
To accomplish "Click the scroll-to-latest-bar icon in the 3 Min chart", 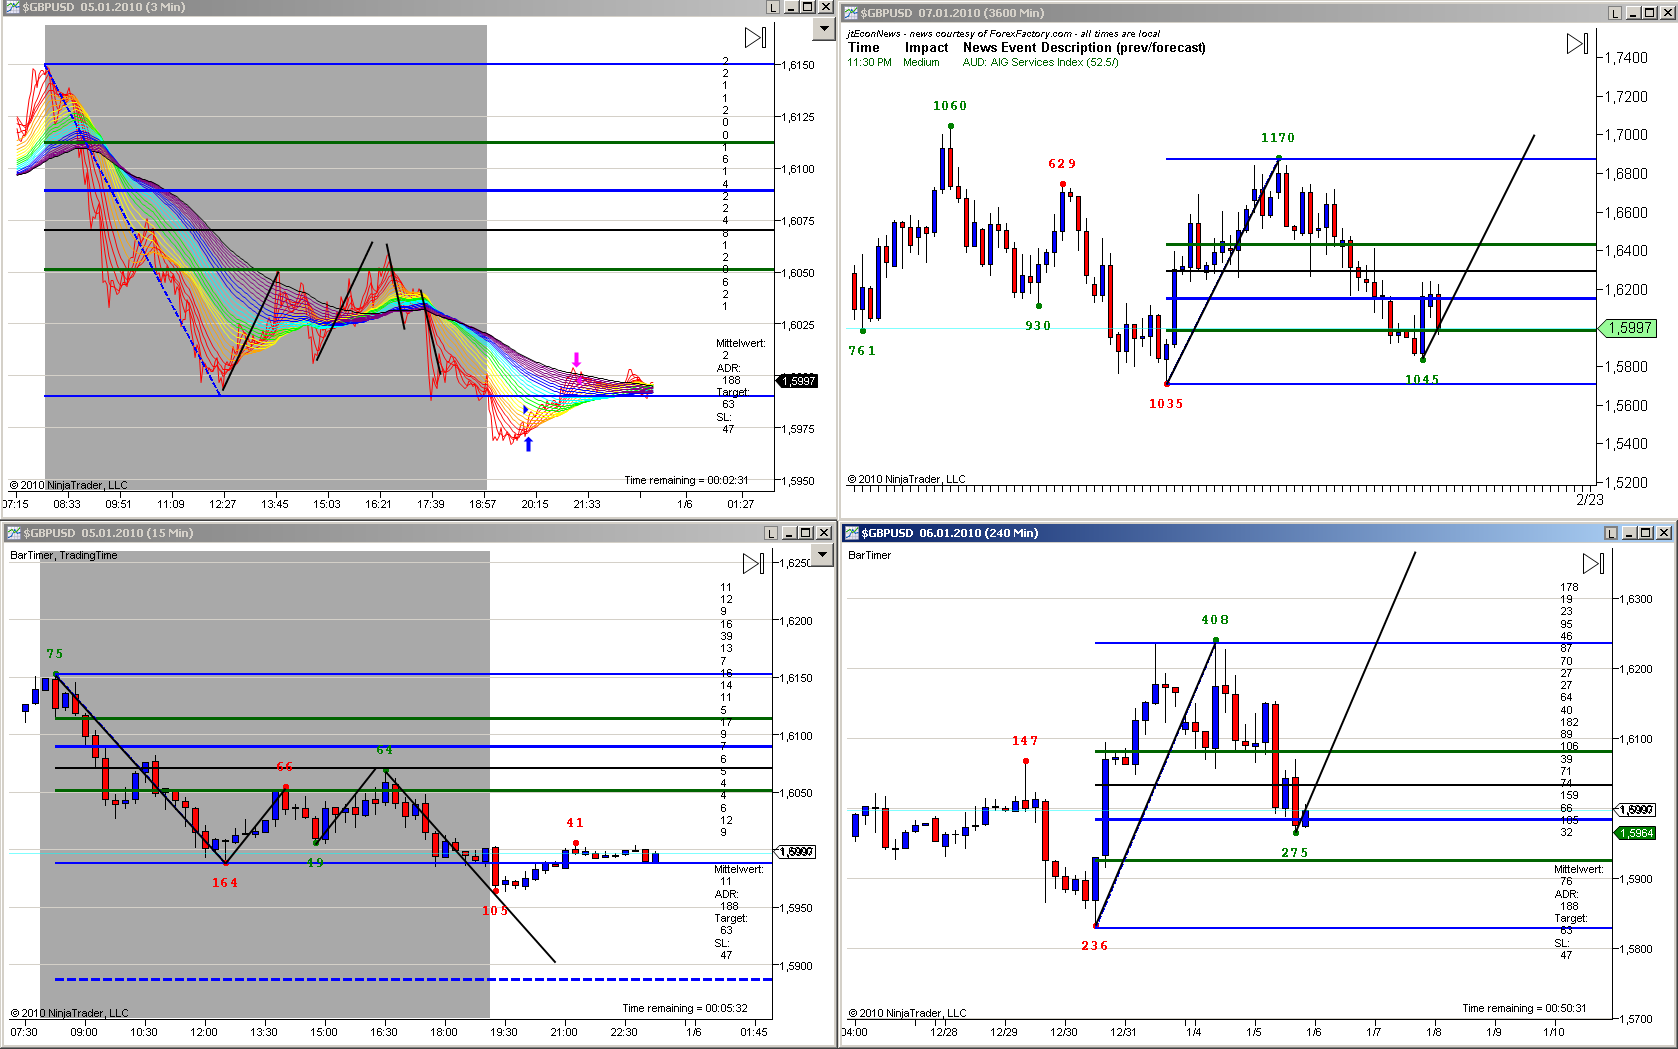I will [x=755, y=38].
